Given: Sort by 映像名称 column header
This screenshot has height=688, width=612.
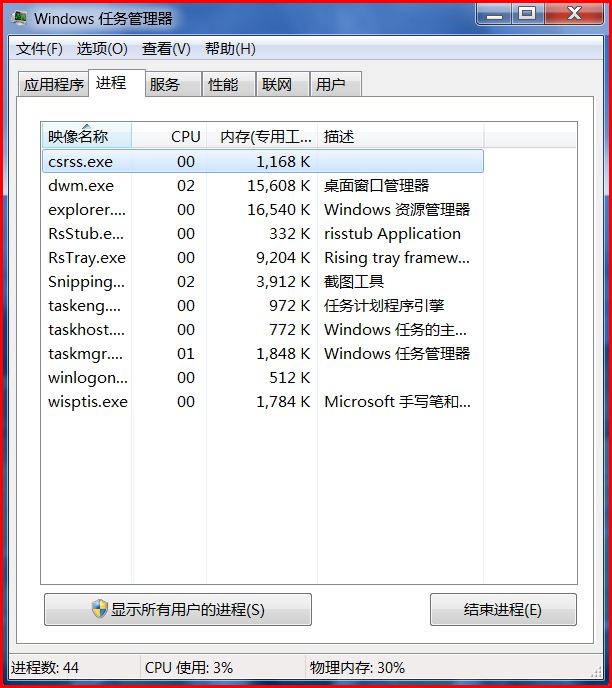Looking at the screenshot, I should click(x=87, y=136).
